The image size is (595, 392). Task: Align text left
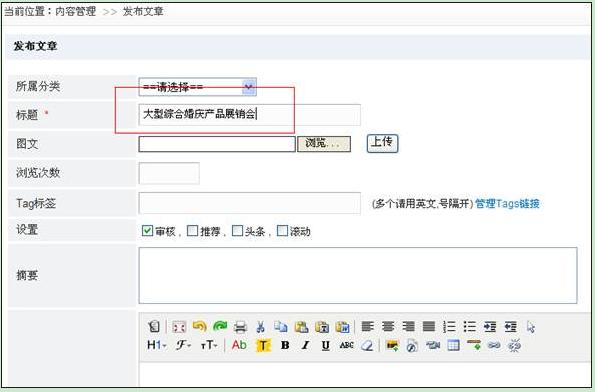pos(368,326)
